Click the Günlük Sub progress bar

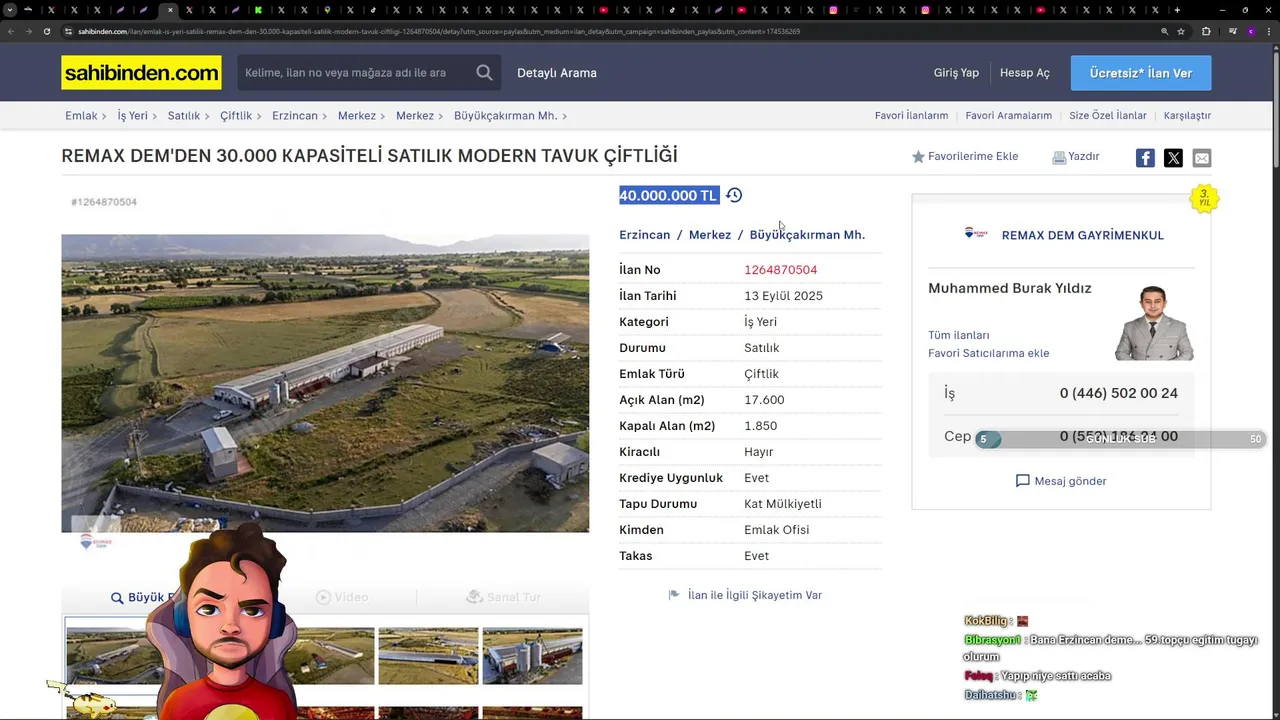pyautogui.click(x=1120, y=438)
